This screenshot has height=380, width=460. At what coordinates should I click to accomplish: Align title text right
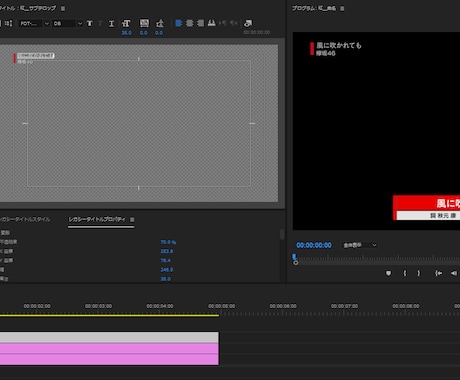[x=200, y=23]
